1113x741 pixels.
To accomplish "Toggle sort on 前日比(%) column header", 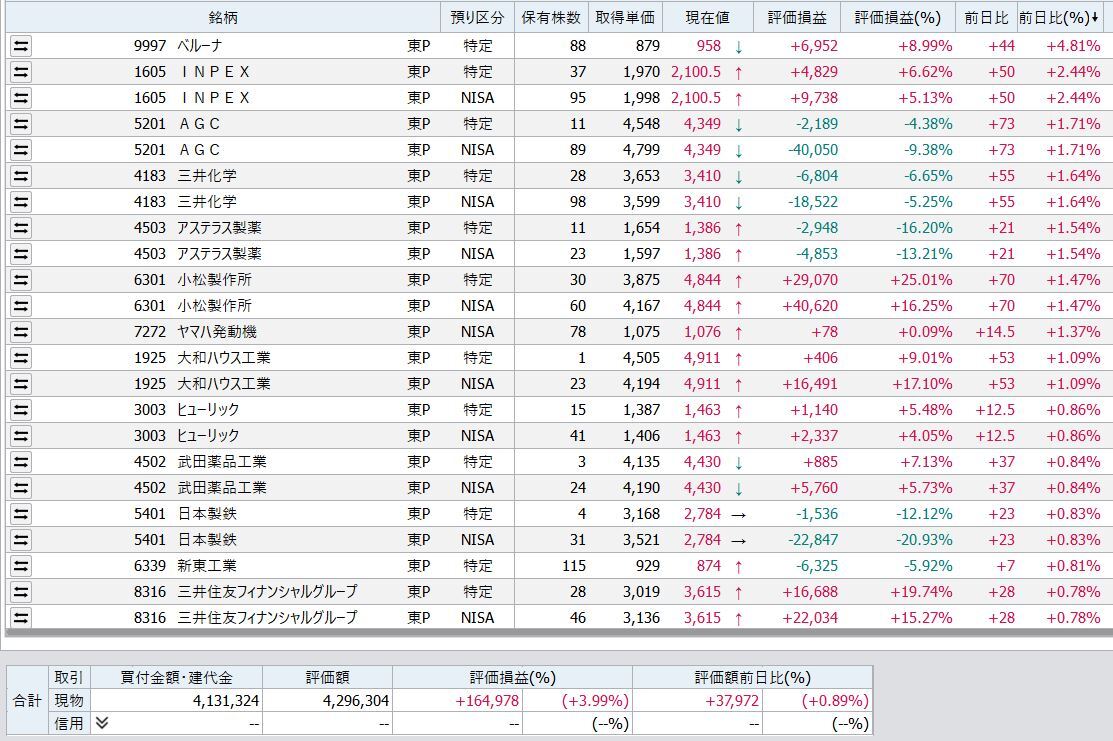I will point(1060,18).
